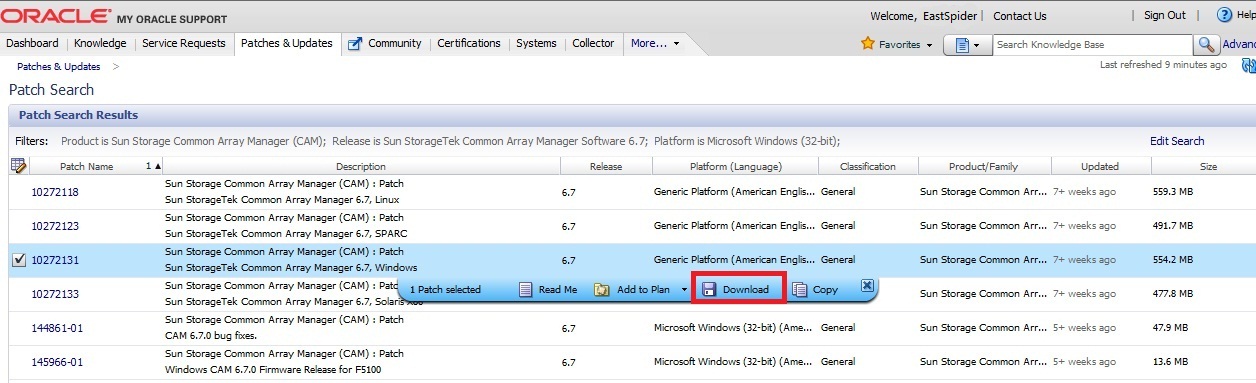Open the Add to Plan dropdown arrow
Image resolution: width=1256 pixels, height=383 pixels.
684,291
